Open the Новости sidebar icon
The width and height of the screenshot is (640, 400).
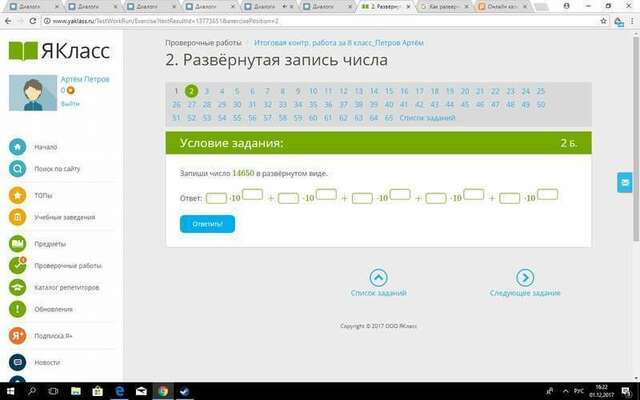(x=18, y=362)
